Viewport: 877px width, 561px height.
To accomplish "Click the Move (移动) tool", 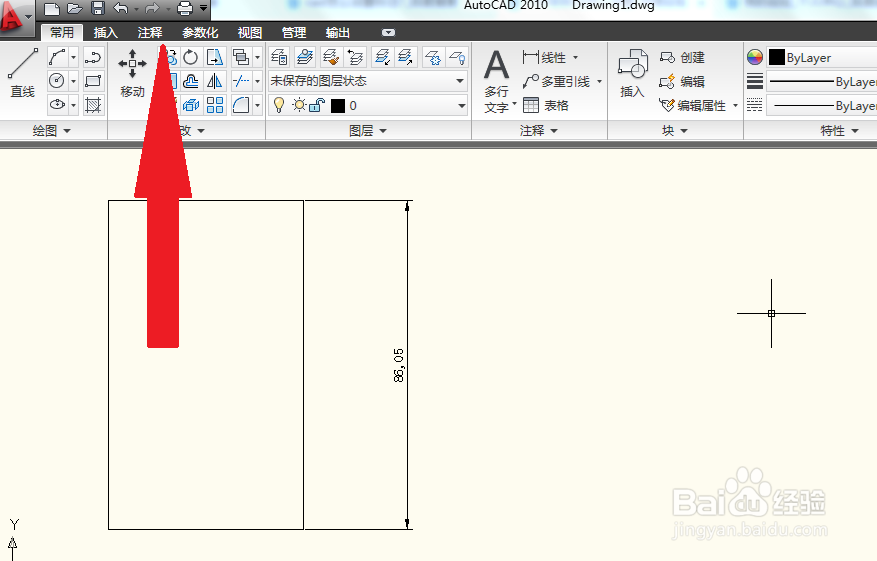I will (x=133, y=73).
